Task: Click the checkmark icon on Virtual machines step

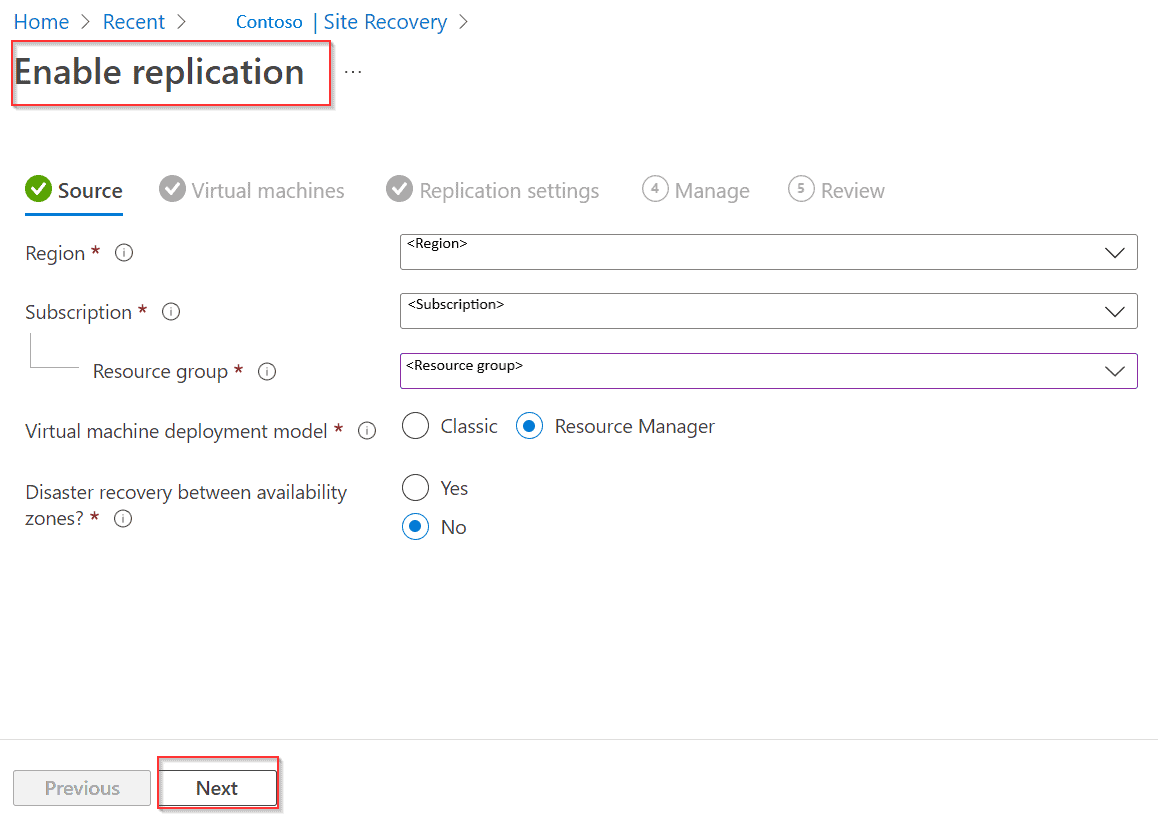Action: (x=171, y=188)
